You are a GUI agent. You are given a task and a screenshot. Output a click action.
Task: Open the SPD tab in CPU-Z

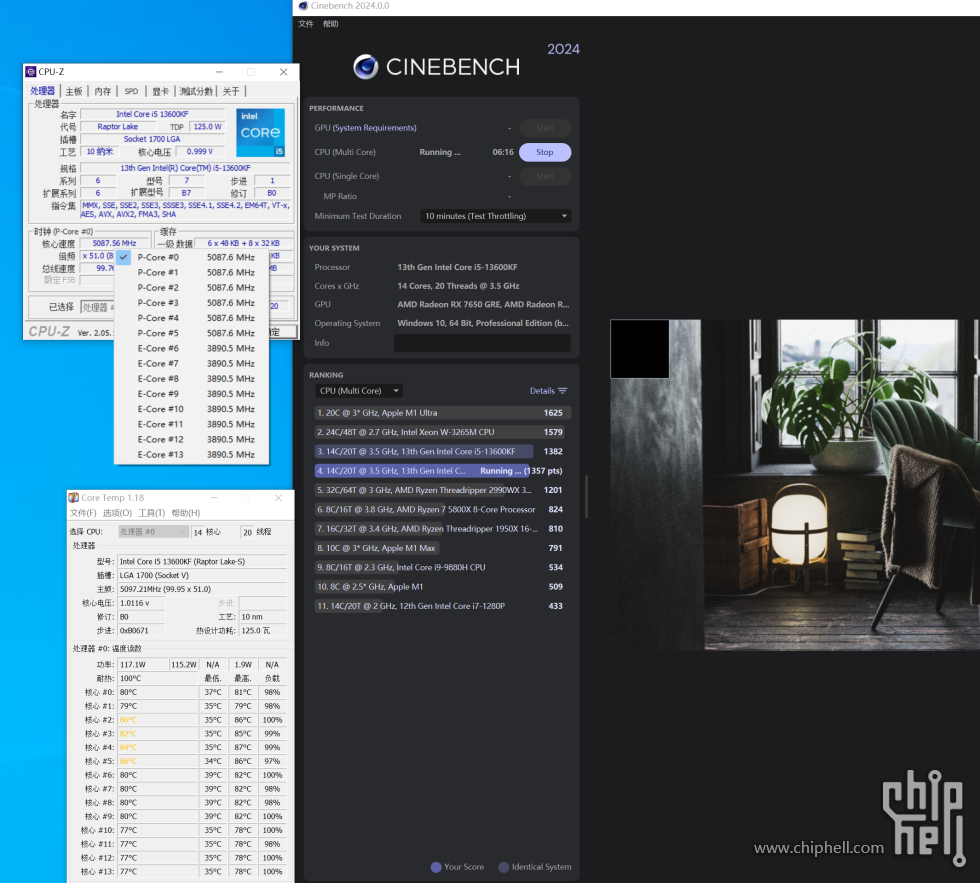[131, 91]
